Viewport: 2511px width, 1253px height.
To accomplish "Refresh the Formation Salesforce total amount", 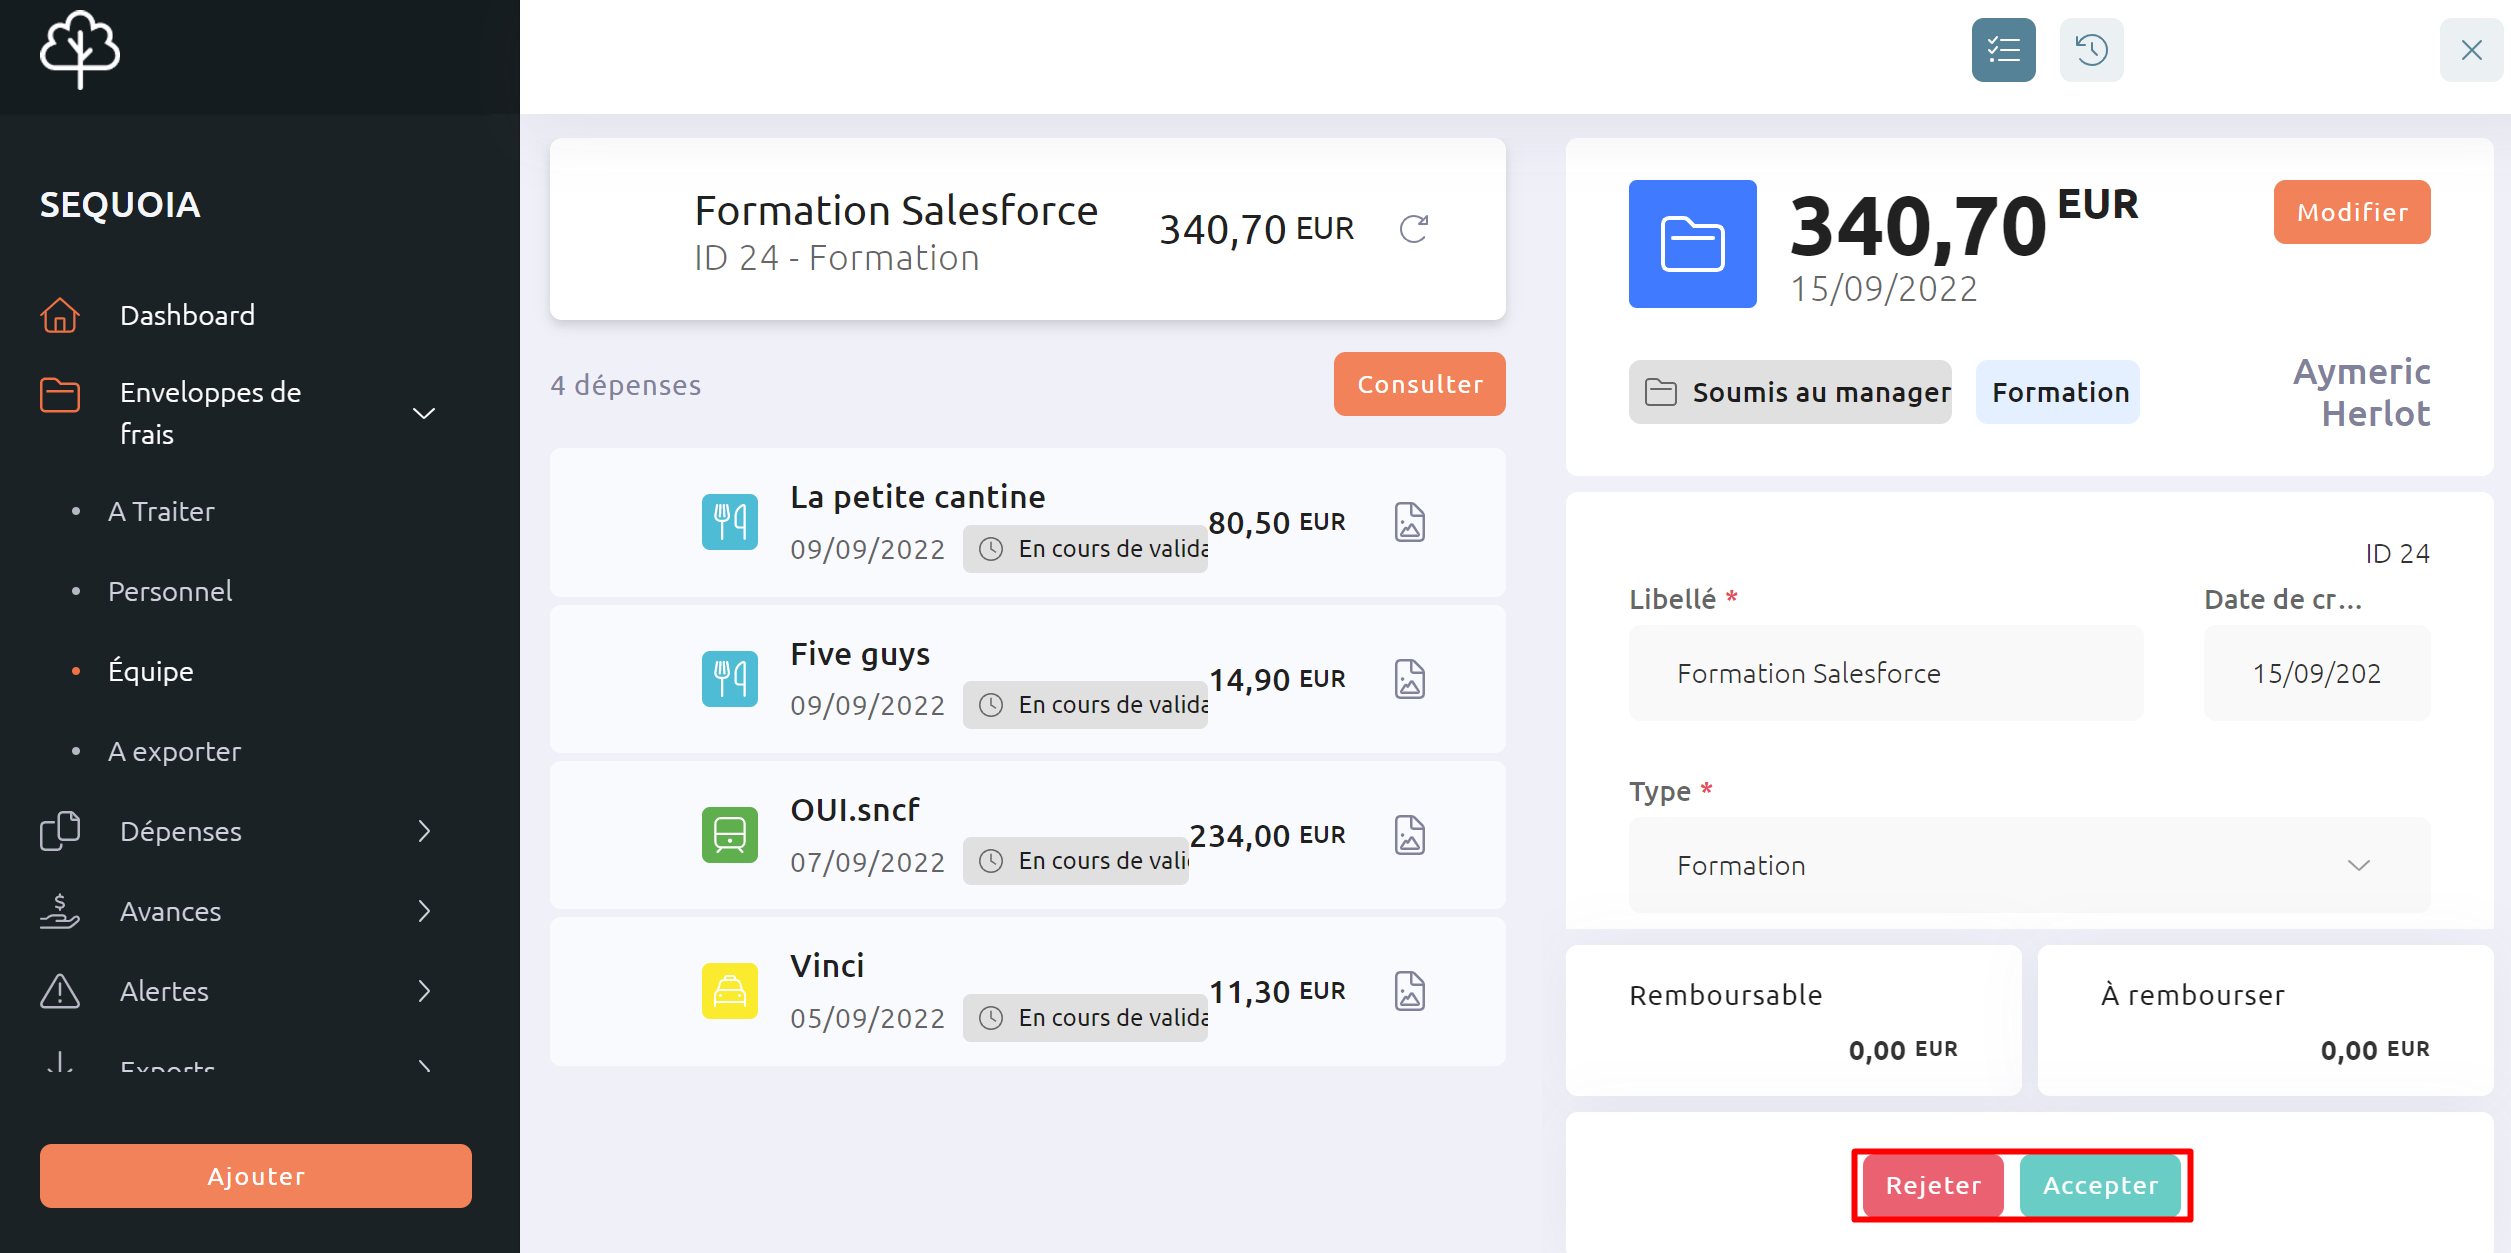I will click(1414, 229).
